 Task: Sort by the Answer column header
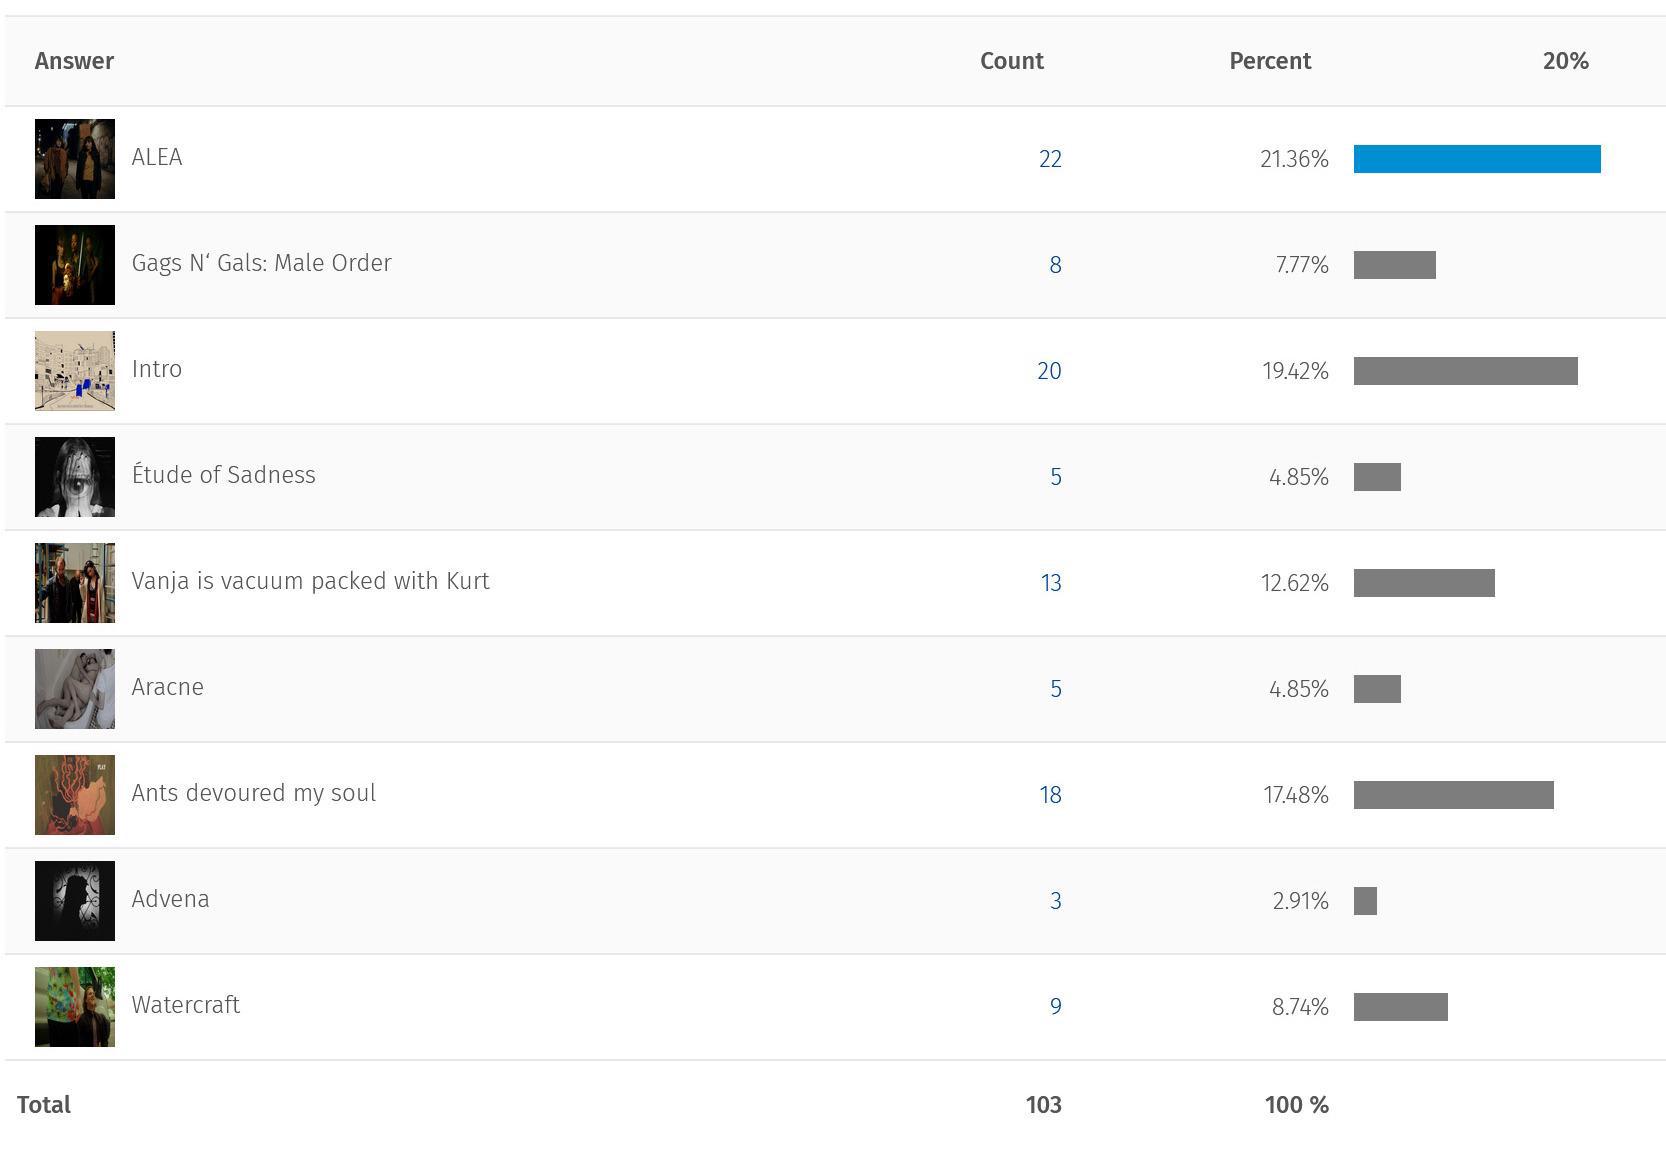click(x=74, y=61)
